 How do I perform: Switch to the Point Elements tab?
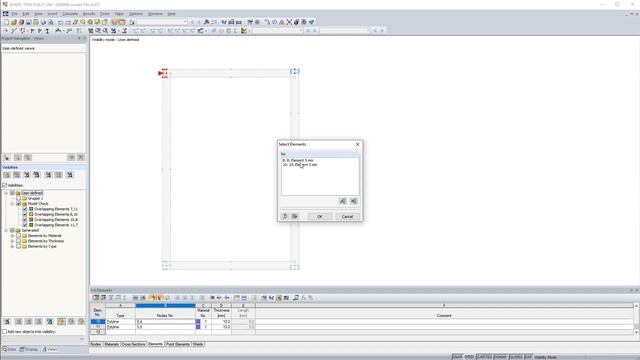tap(178, 344)
